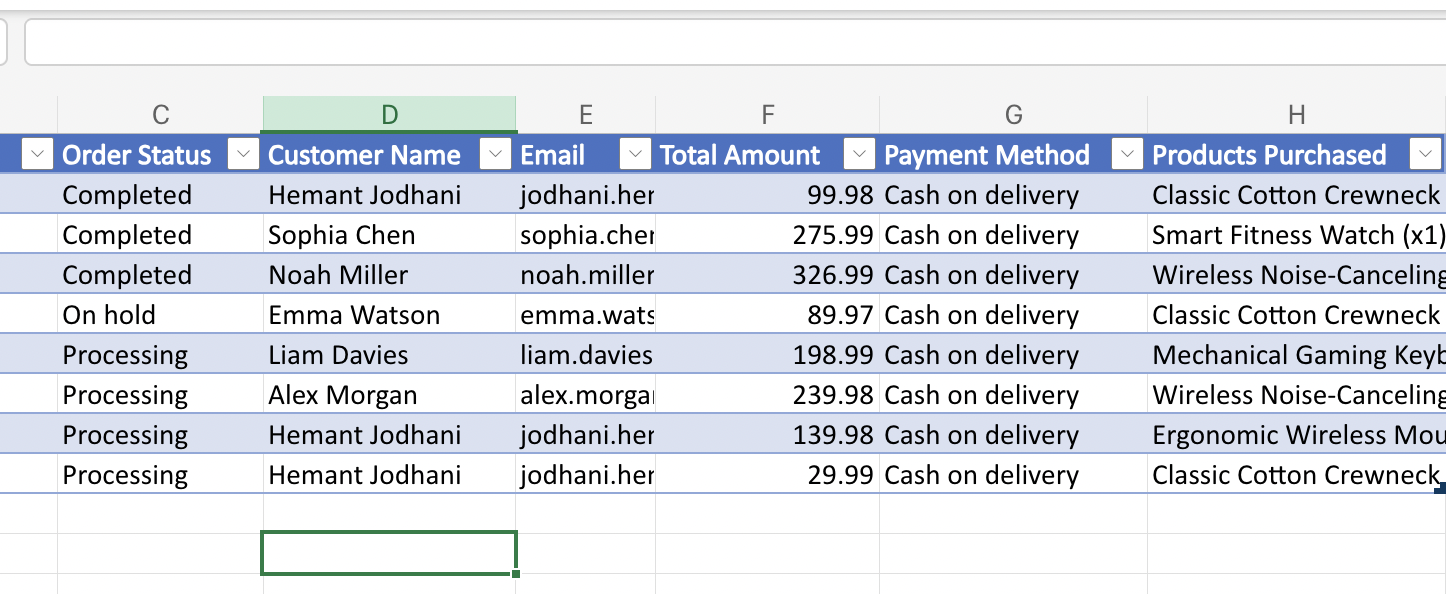Select the 139.98 amount cell

(x=767, y=435)
